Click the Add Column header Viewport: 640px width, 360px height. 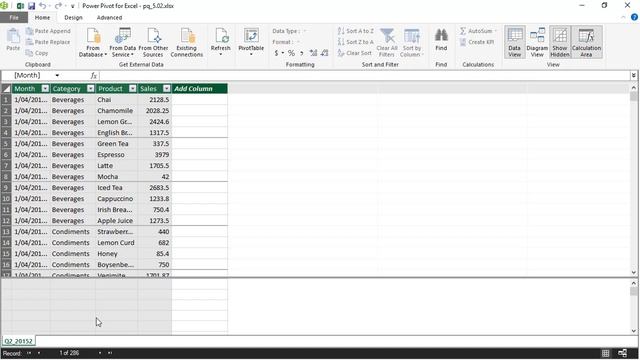click(200, 89)
